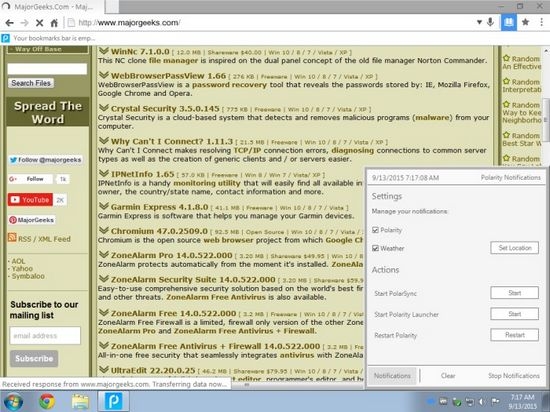Click the microphone voice search icon
This screenshot has height=412, width=550.
pos(490,22)
